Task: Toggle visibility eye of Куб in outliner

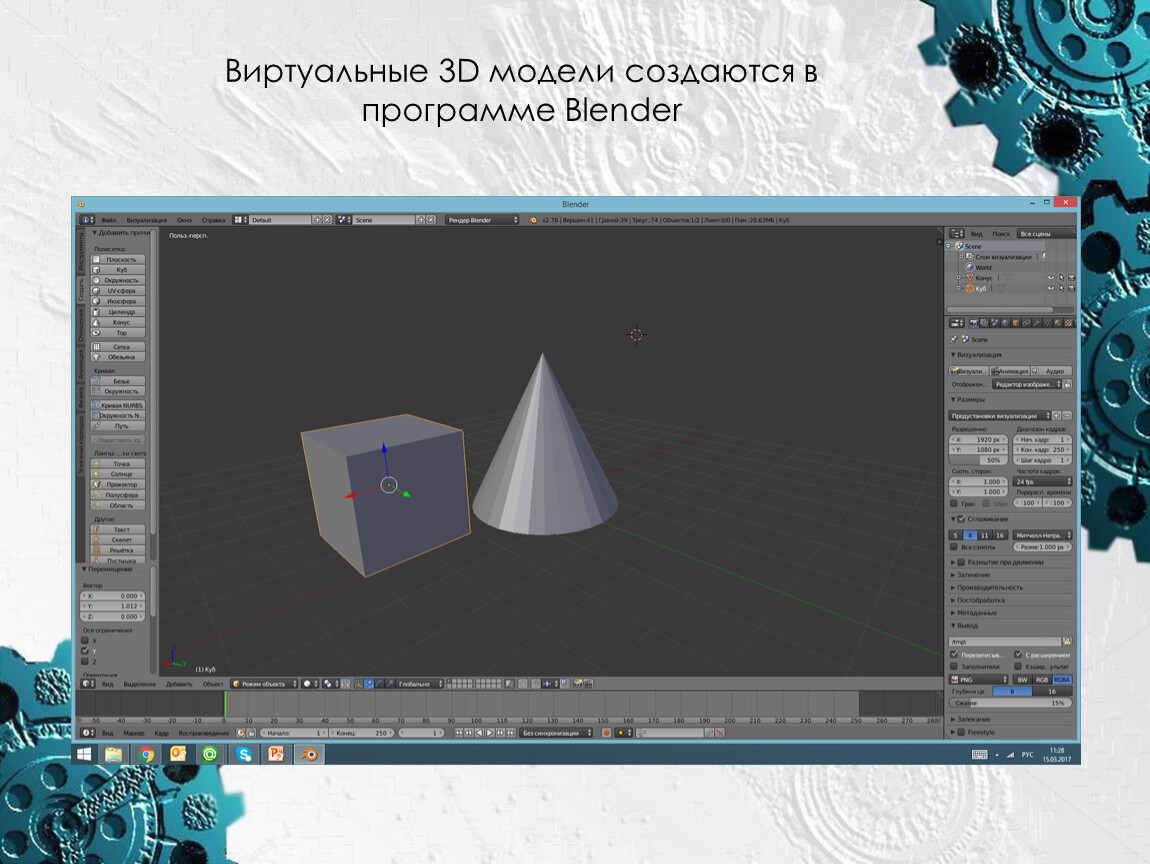Action: 1050,288
